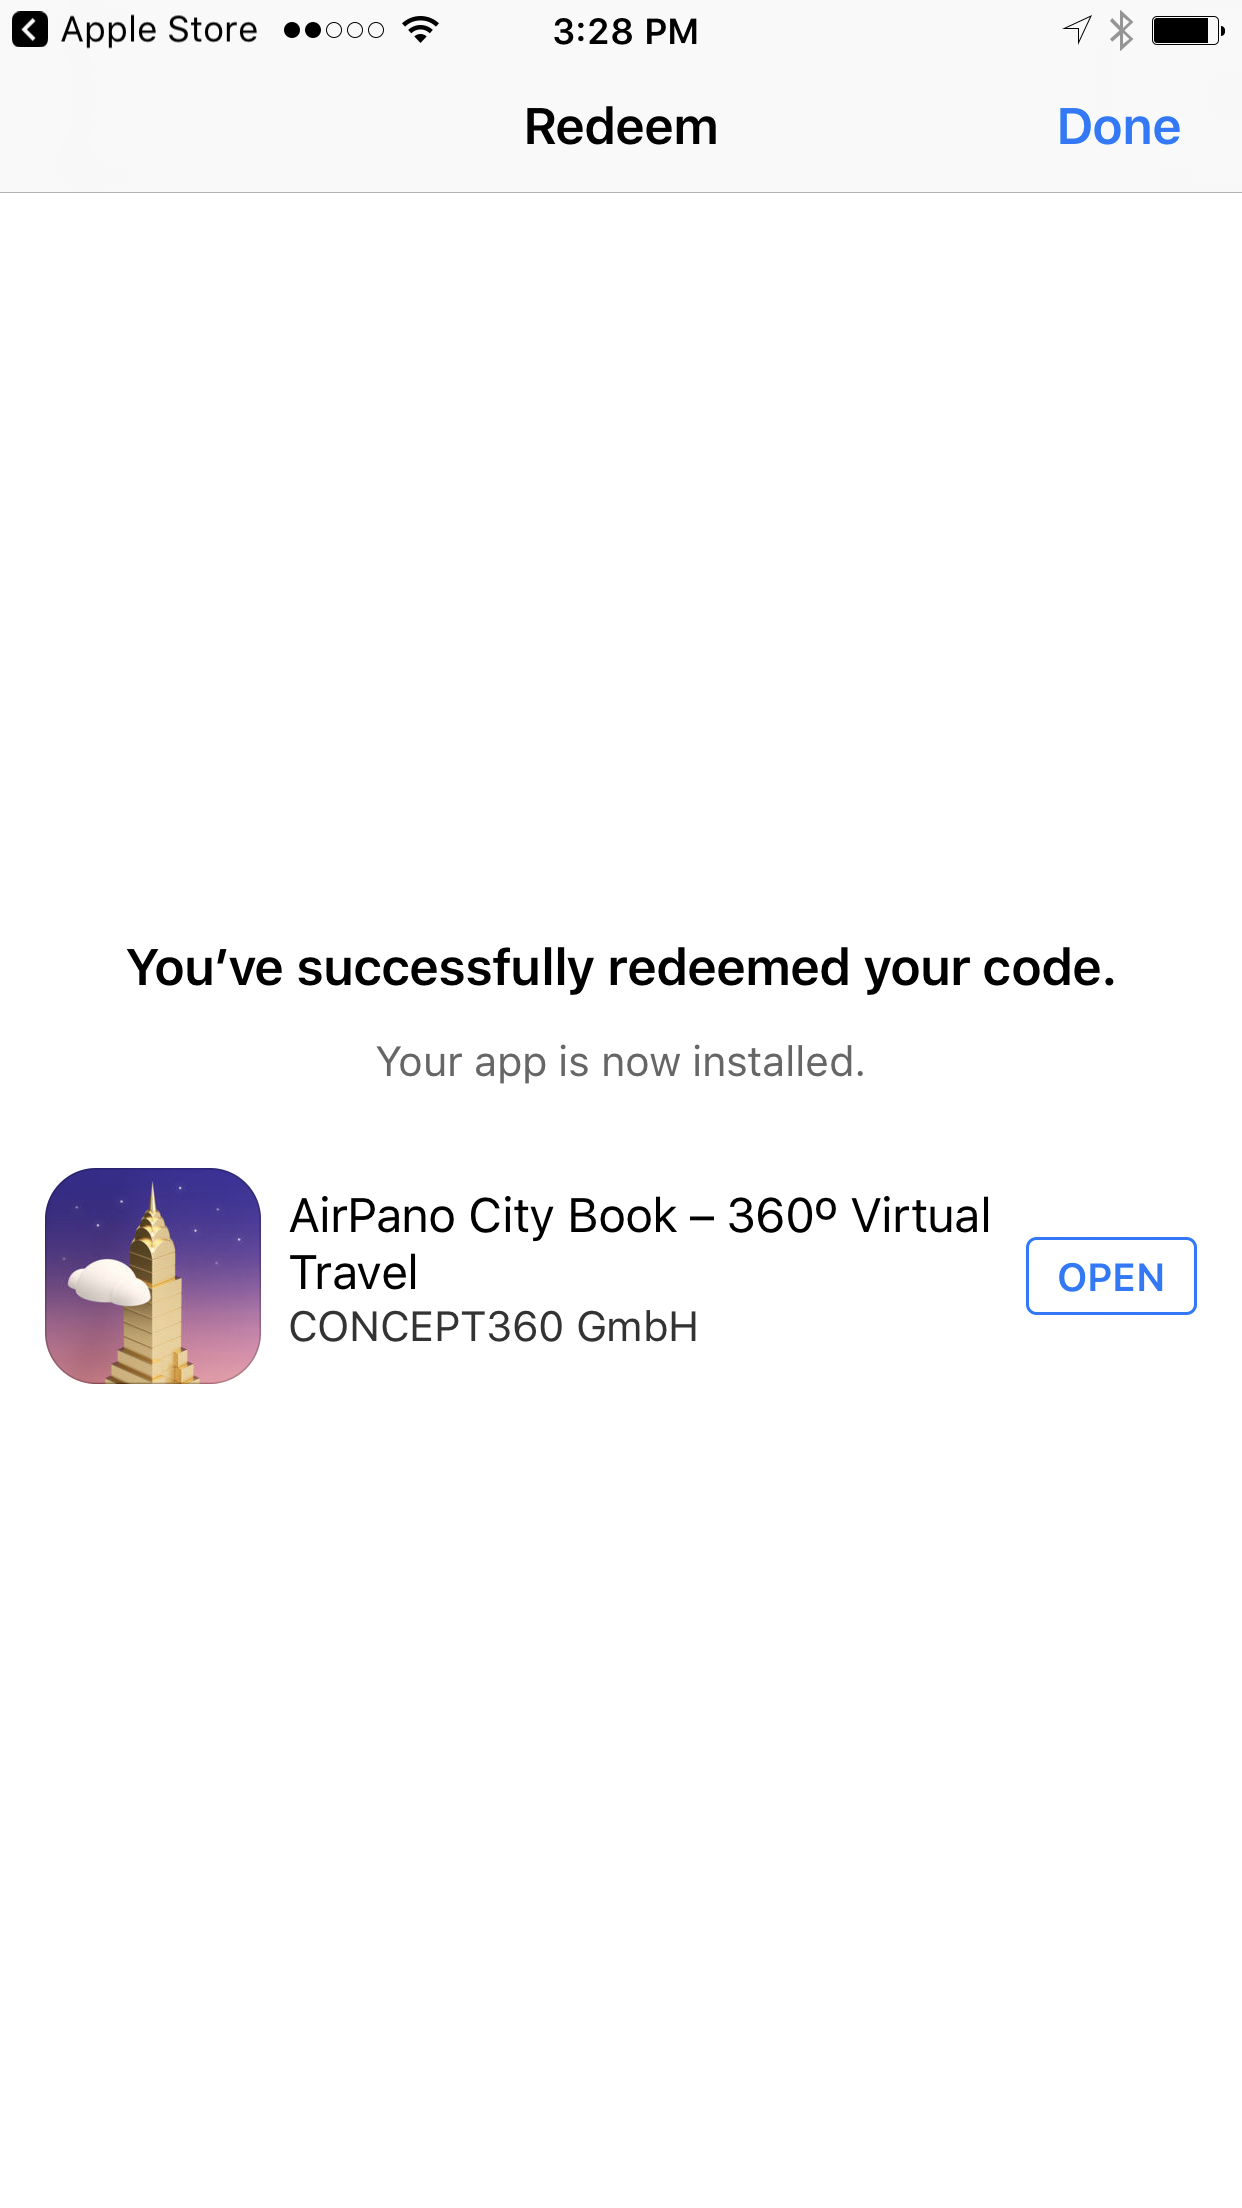Tap the white cloud in the app icon
Screen dimensions: 1242x2208
pyautogui.click(x=108, y=1282)
